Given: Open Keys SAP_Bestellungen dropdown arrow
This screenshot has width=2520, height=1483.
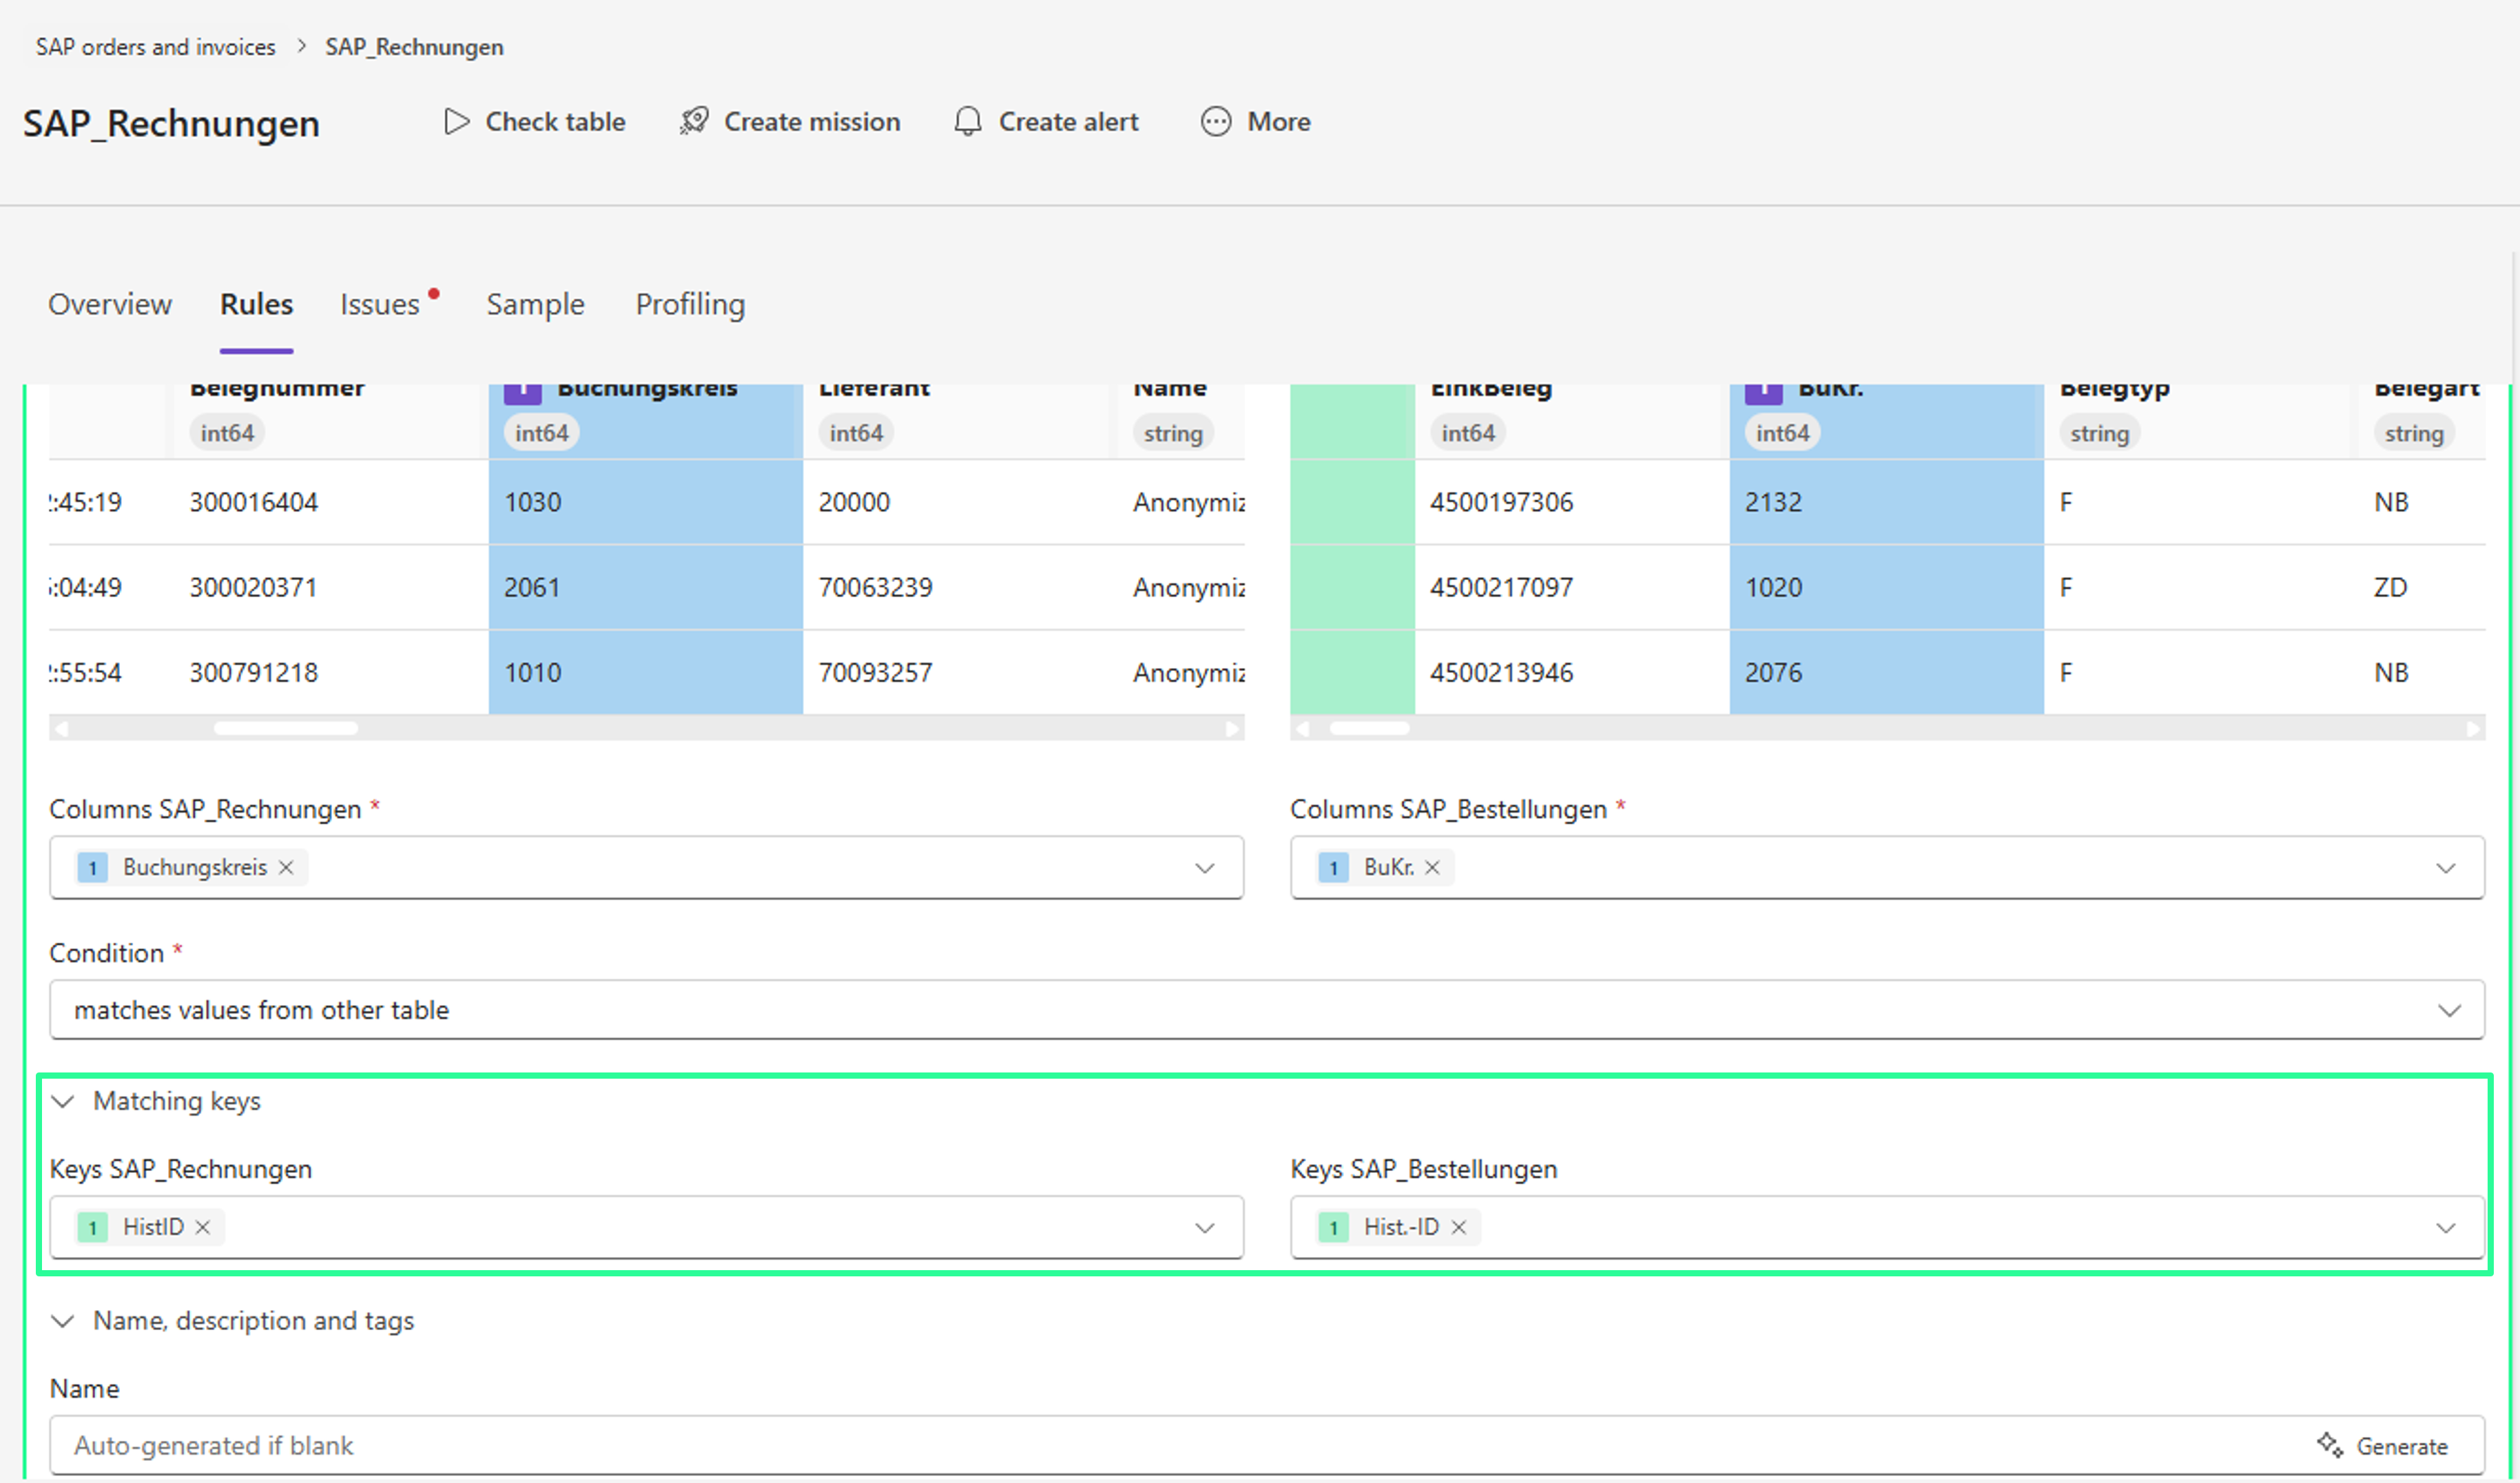Looking at the screenshot, I should click(x=2446, y=1228).
